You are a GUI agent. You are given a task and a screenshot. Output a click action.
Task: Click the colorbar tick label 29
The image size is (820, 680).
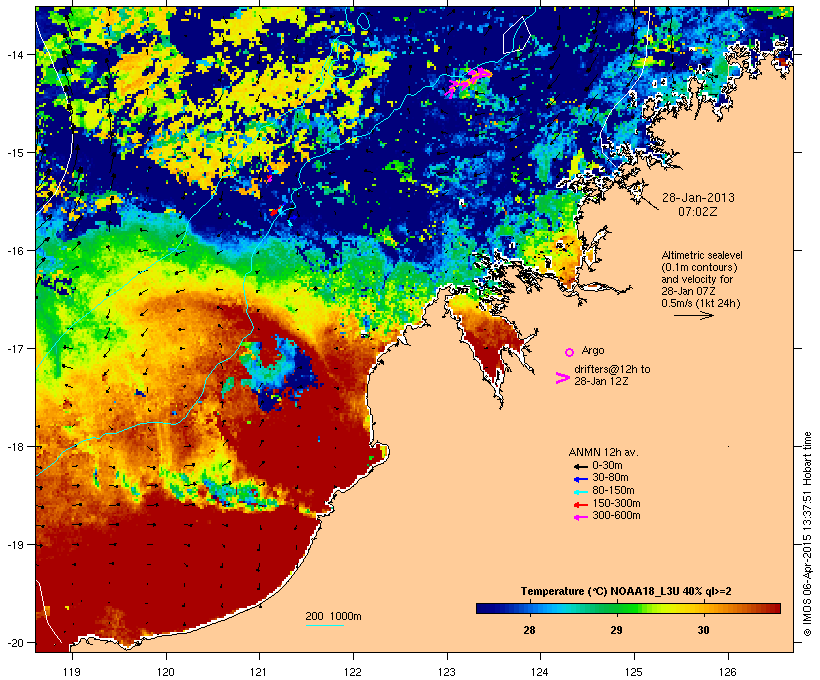tap(617, 630)
